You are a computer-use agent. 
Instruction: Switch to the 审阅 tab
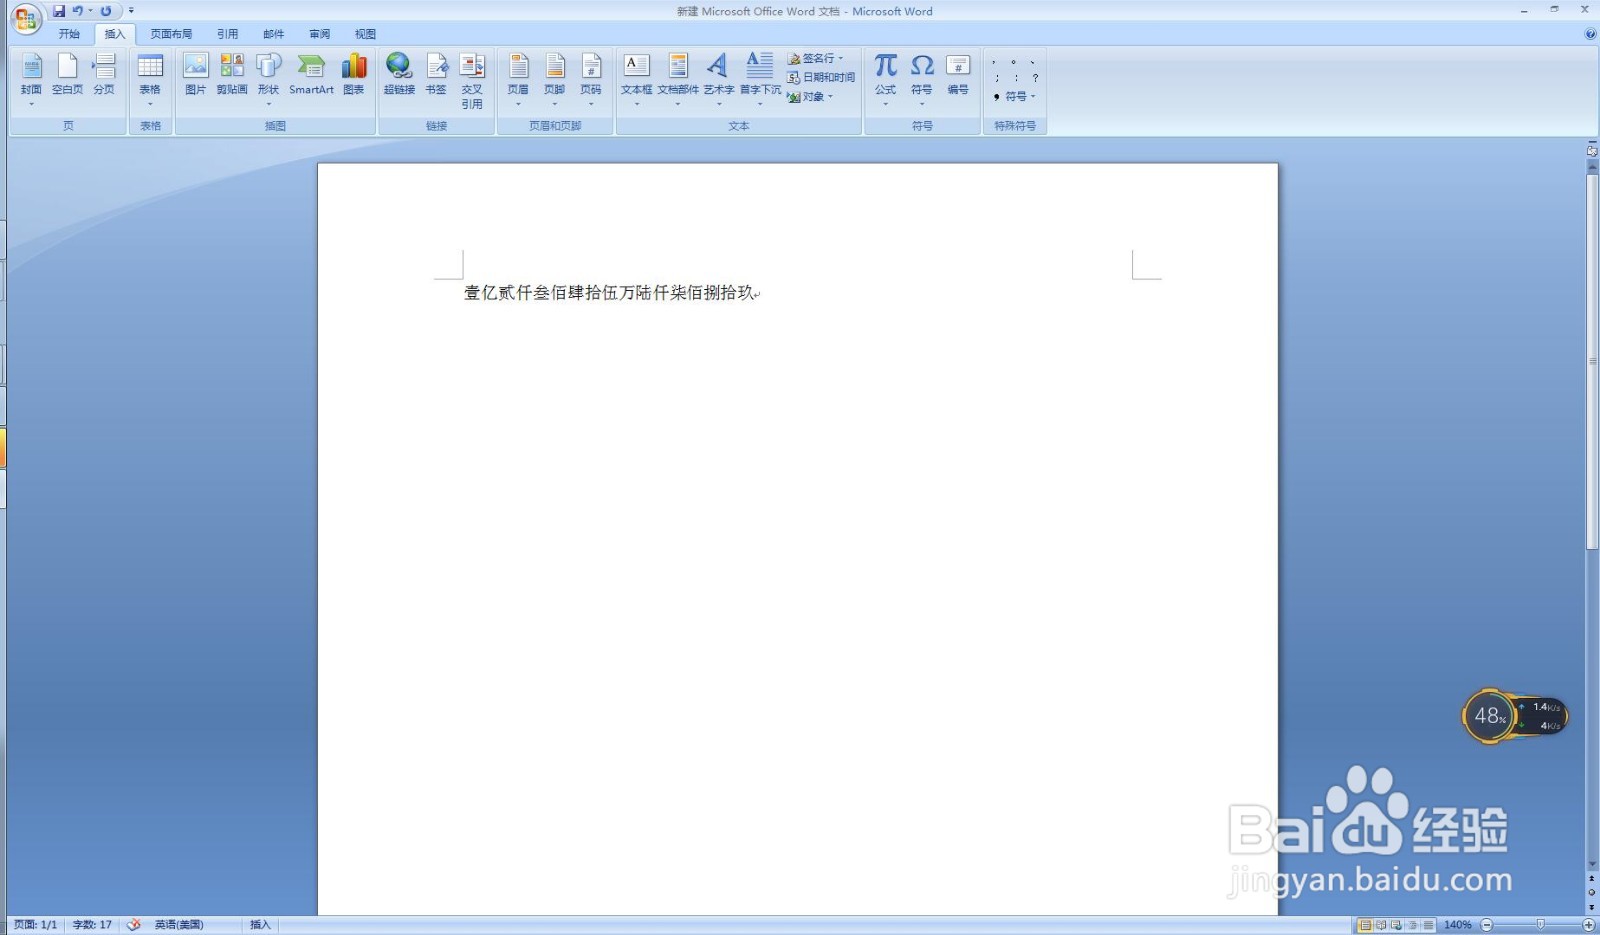pyautogui.click(x=320, y=34)
